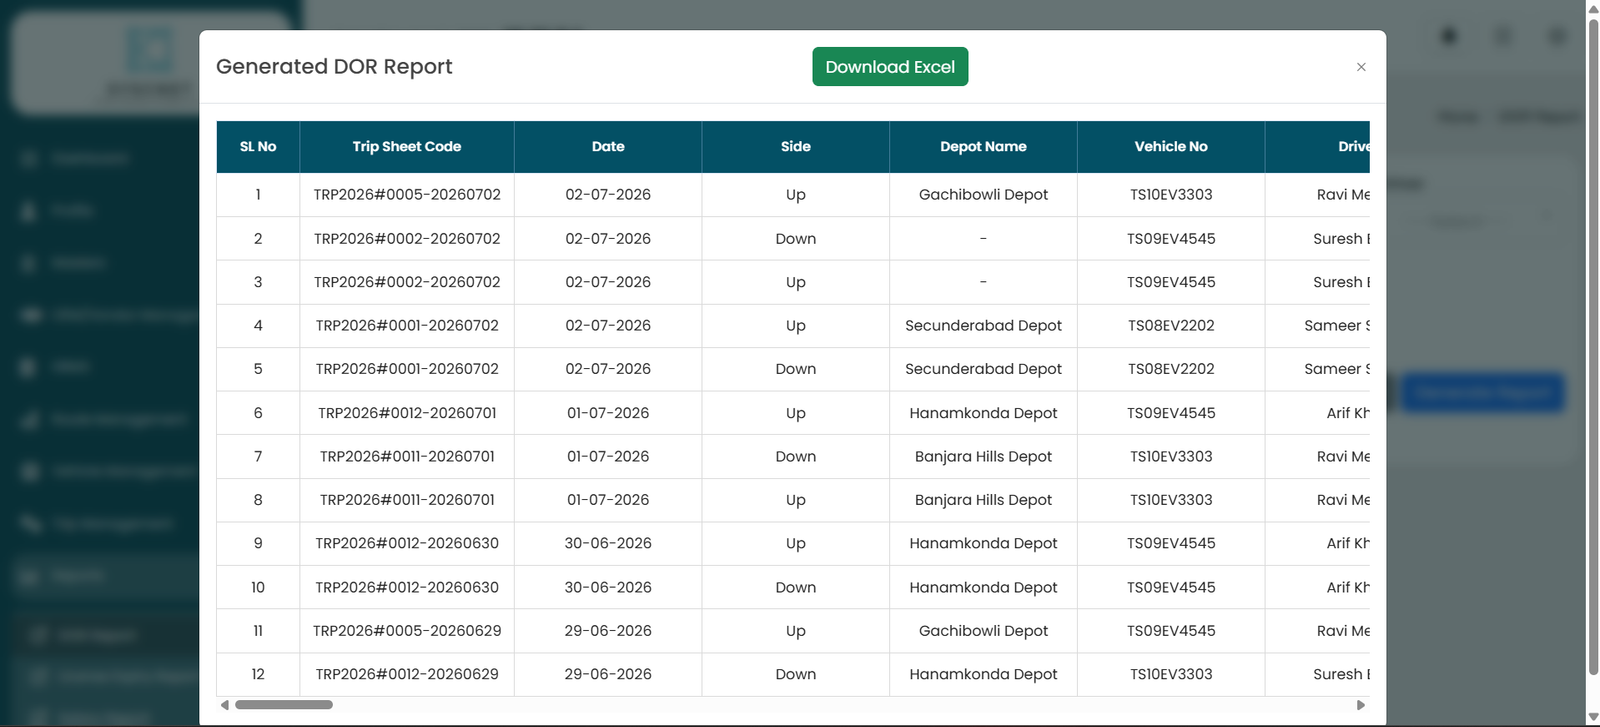Select trip code TRP2026#0012-20260629 in row 12
The width and height of the screenshot is (1600, 727).
coord(407,675)
